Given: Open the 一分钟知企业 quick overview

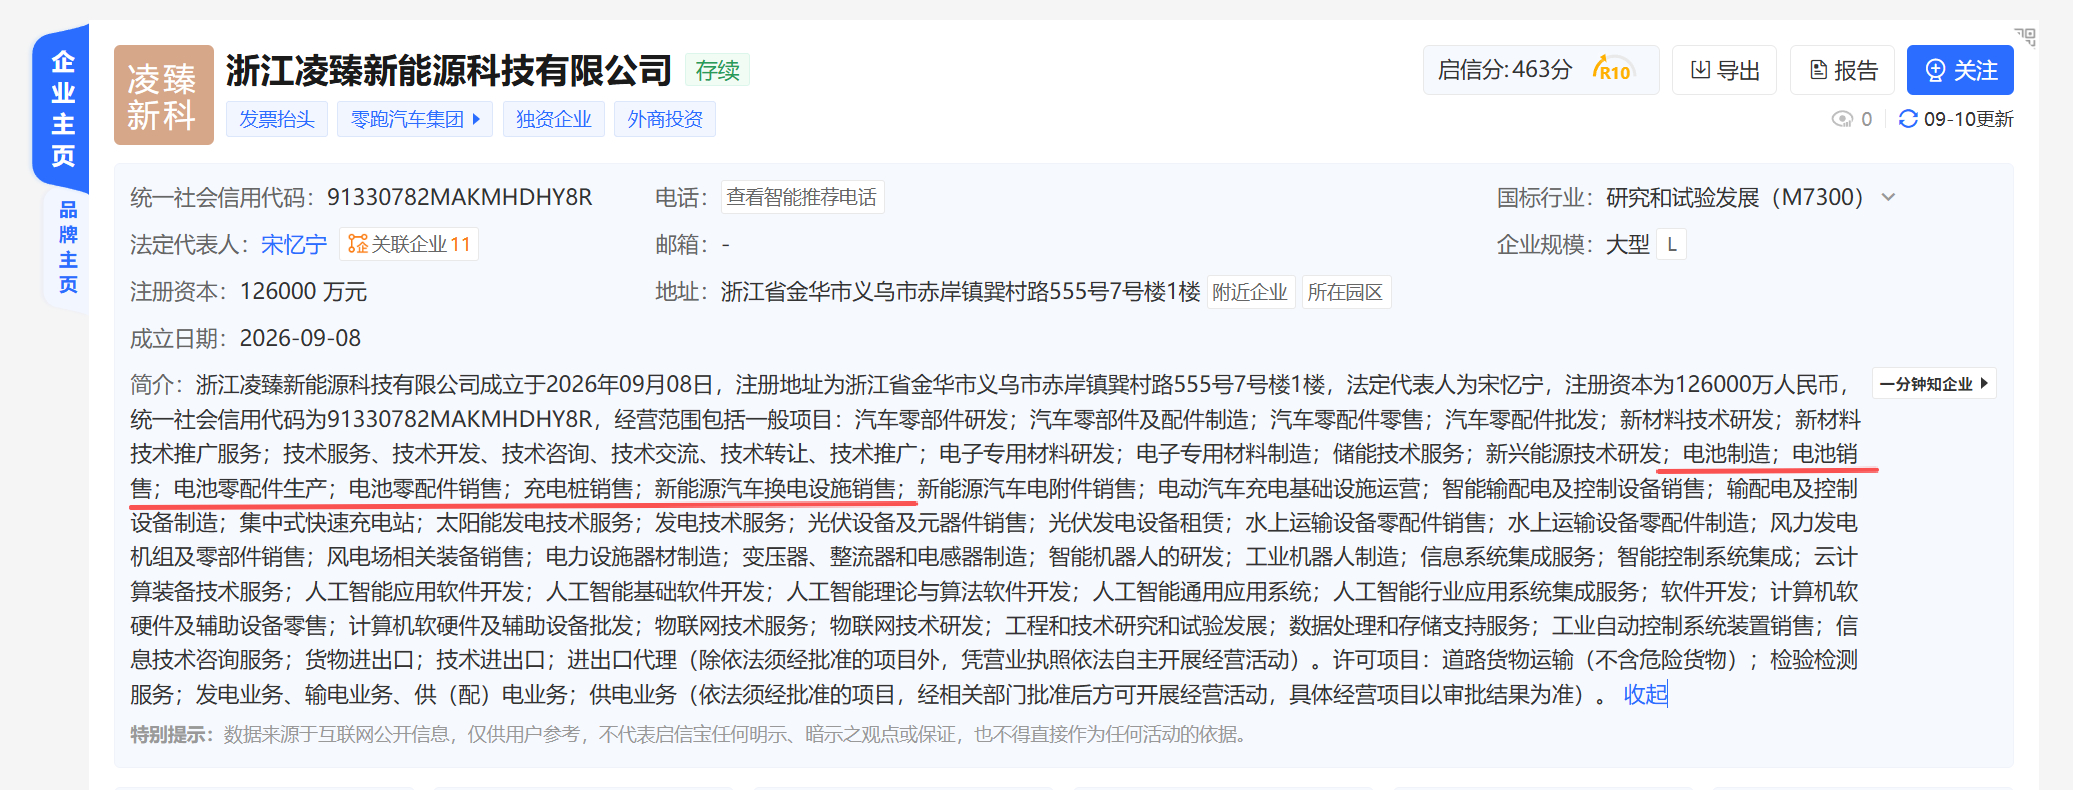Looking at the screenshot, I should tap(1934, 384).
